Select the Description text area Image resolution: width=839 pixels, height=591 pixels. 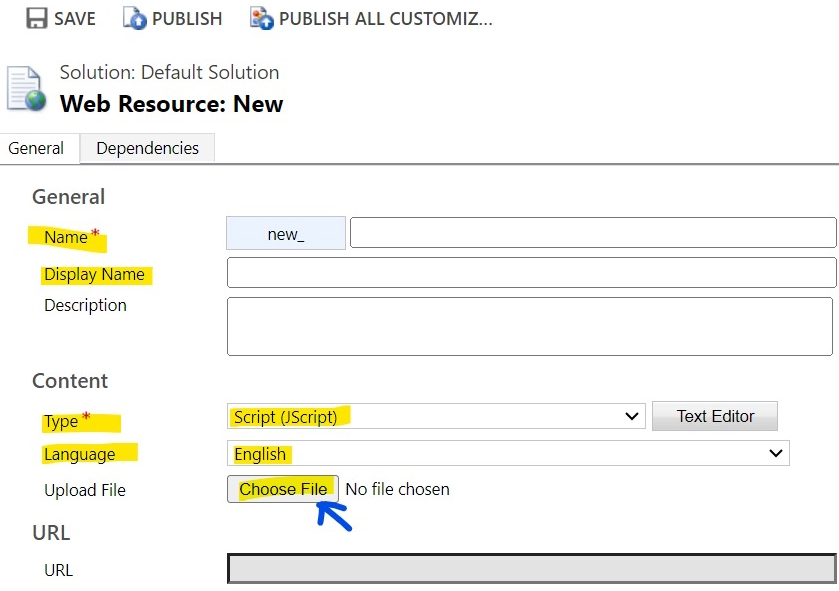click(x=530, y=325)
